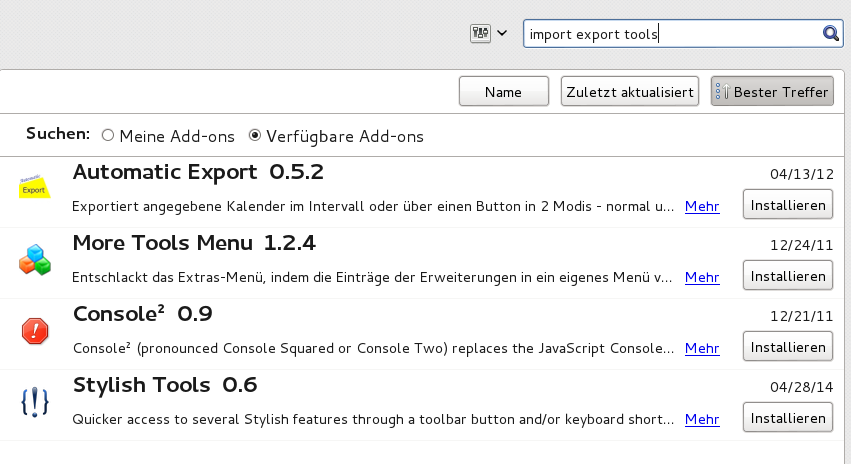Click the Stylish Tools braces icon
851x464 pixels.
click(x=35, y=401)
